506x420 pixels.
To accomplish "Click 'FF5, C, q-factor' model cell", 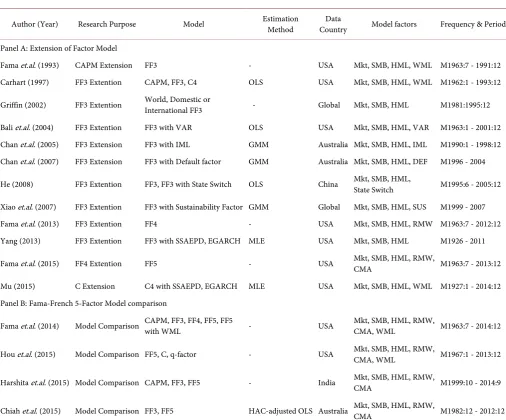I will point(170,354).
